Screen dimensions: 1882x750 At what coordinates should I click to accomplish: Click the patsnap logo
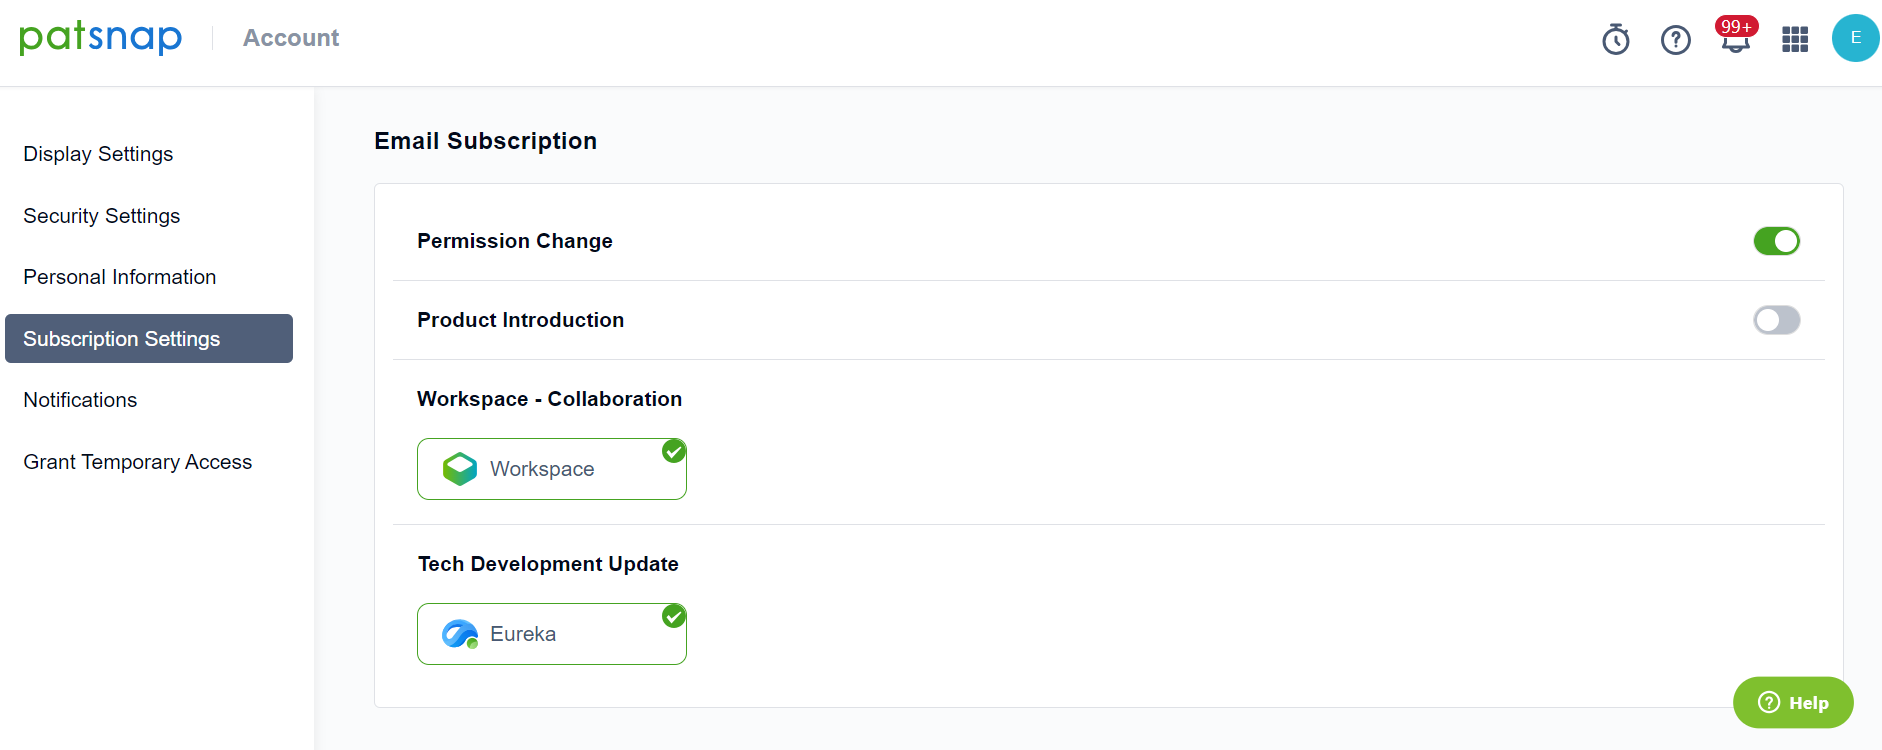click(100, 38)
